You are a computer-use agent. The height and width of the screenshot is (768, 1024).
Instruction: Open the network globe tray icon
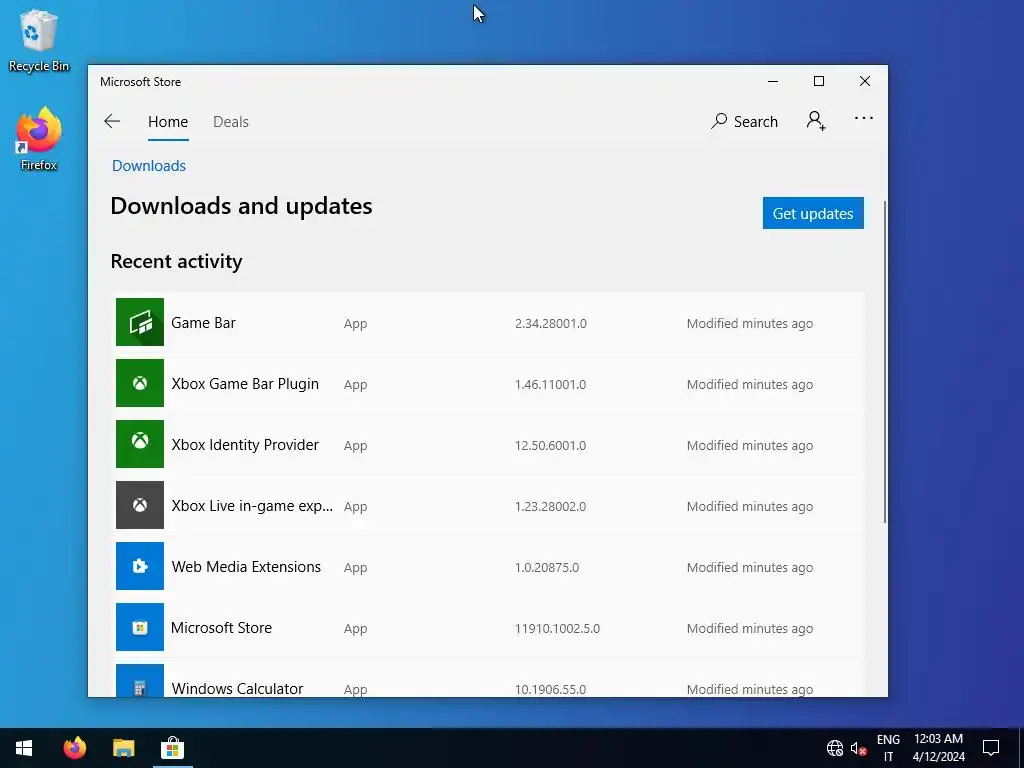[835, 748]
